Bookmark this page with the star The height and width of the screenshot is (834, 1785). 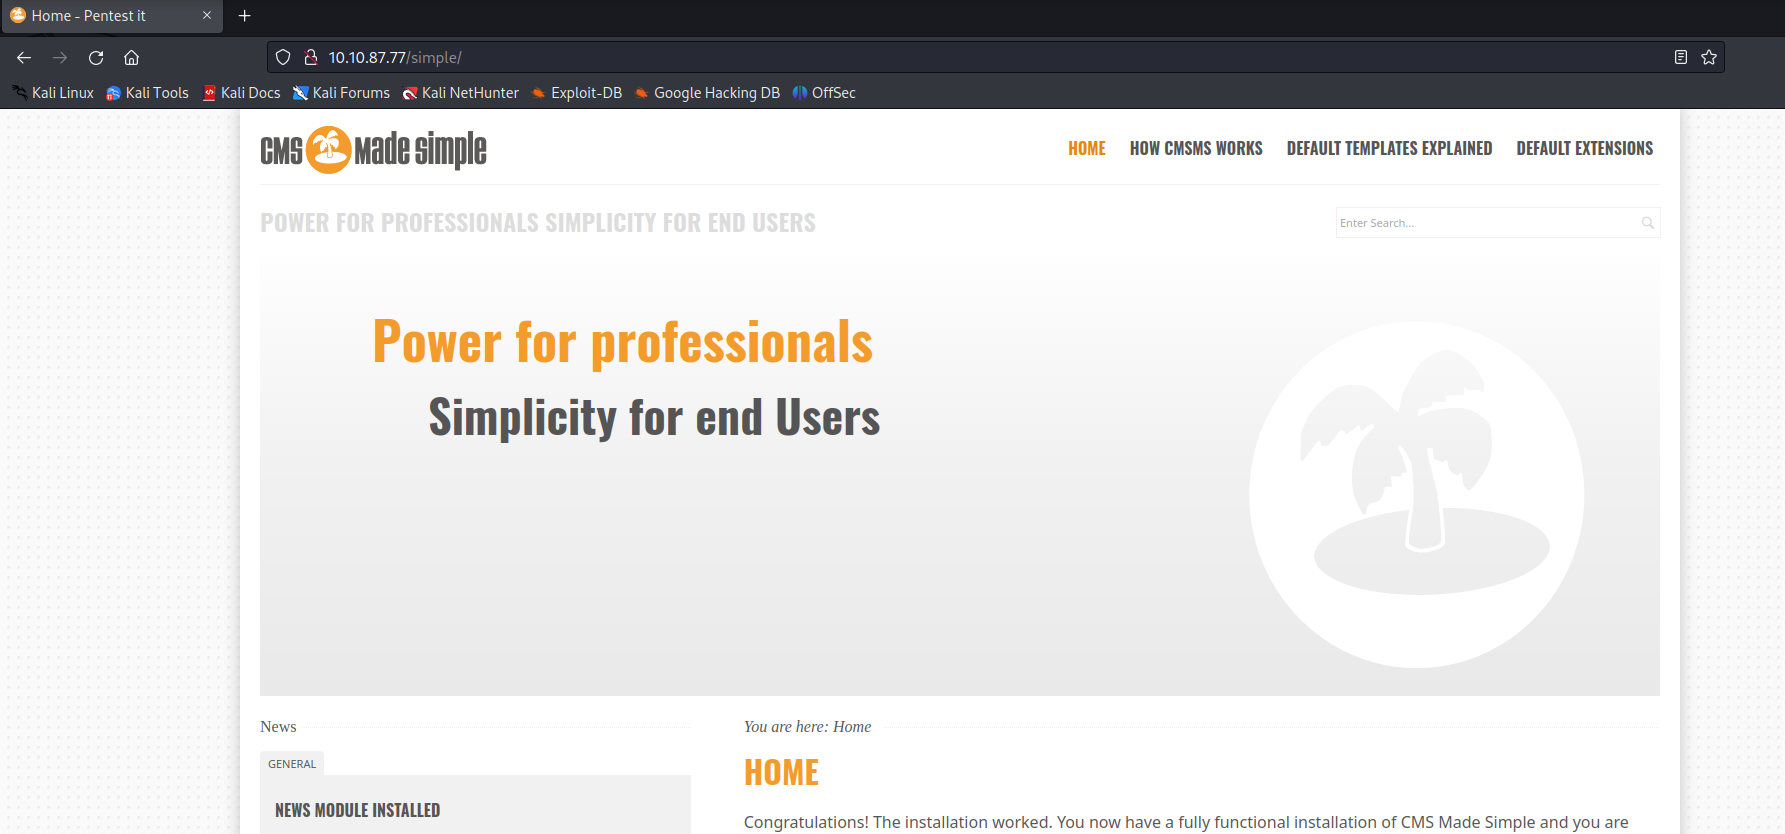point(1709,58)
